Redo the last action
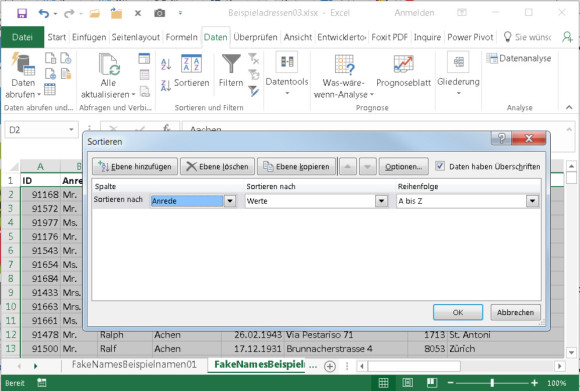580x391 pixels. [69, 14]
